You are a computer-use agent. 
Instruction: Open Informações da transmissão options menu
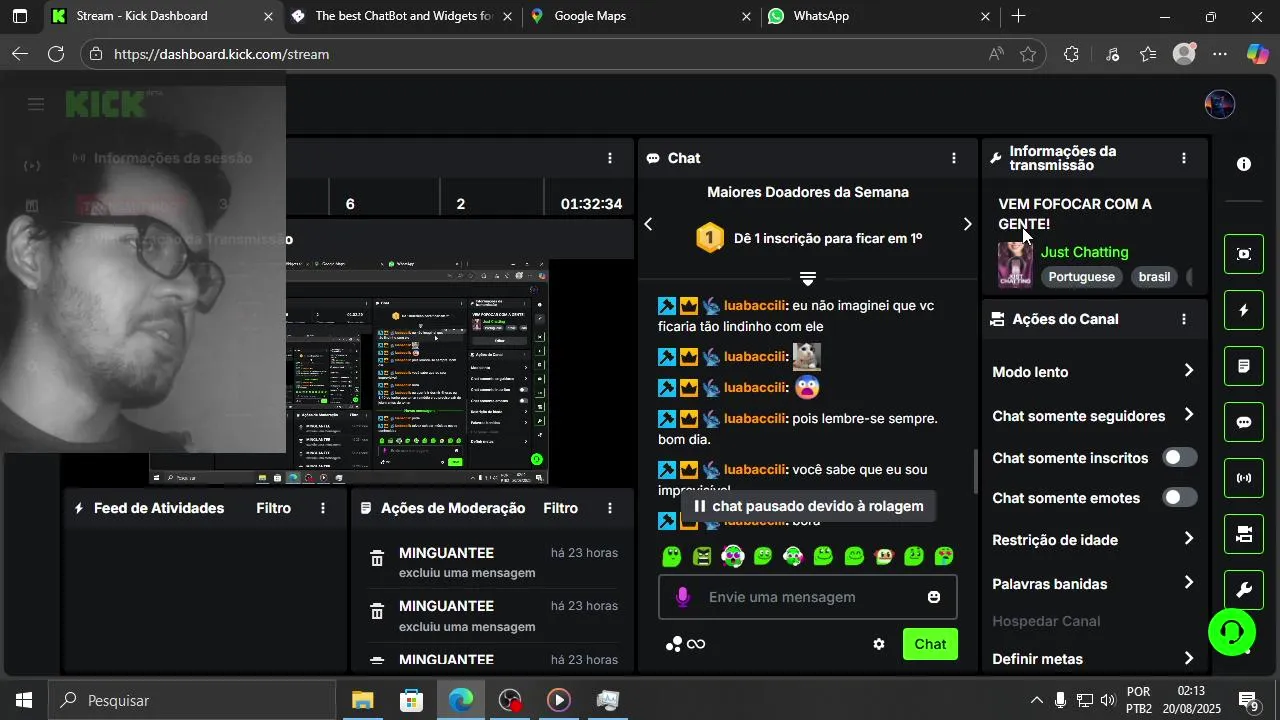point(1184,158)
